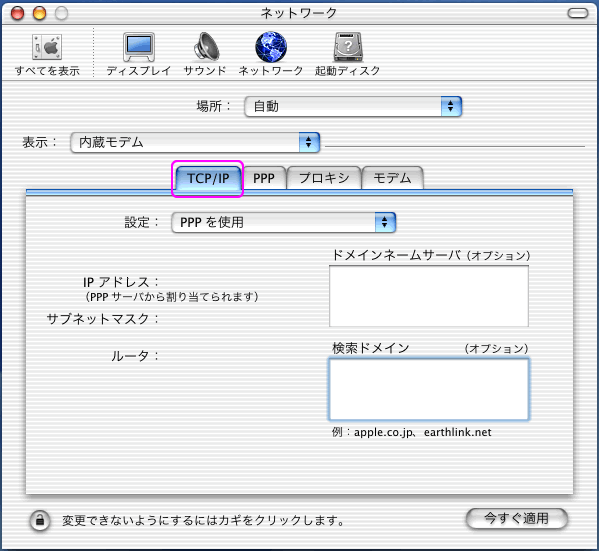Screen dimensions: 599x551
Task: Switch to the プロキシ tab
Action: (x=324, y=178)
